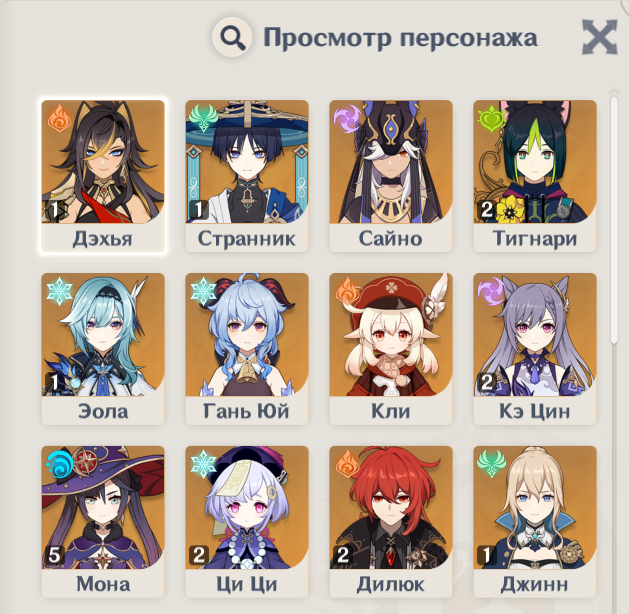The image size is (629, 614).
Task: Open the Гань Юй character card
Action: point(247,349)
